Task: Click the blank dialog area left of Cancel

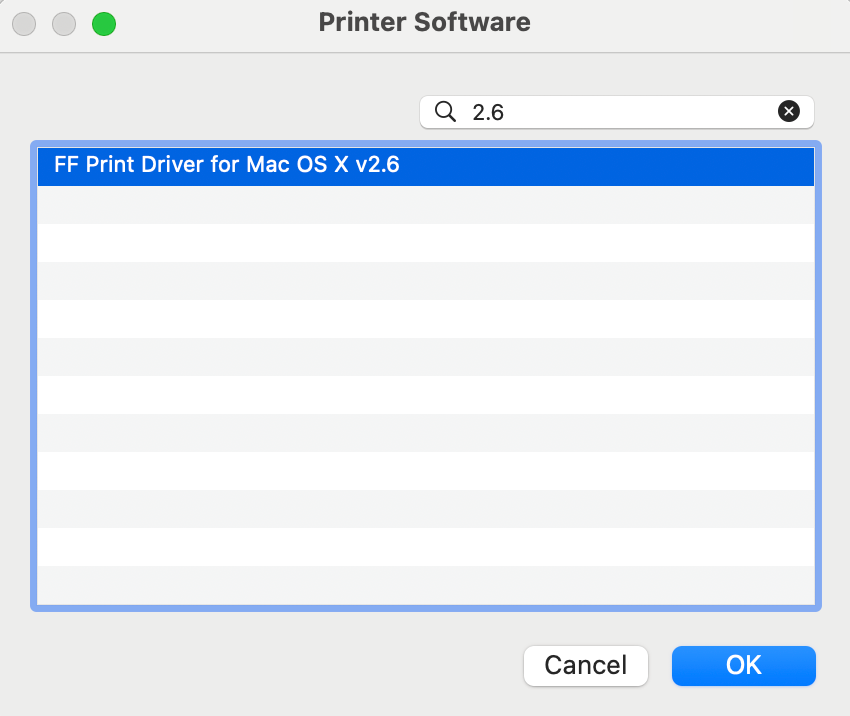Action: 271,666
